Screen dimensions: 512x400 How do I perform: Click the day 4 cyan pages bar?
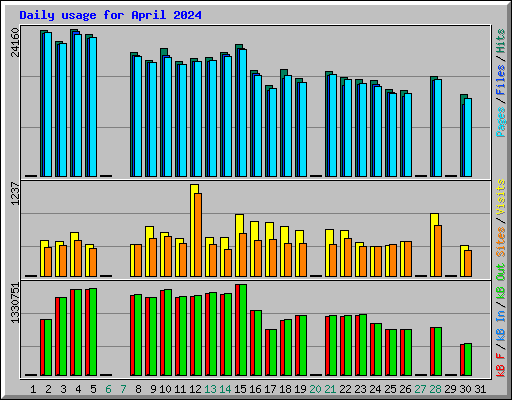[78, 105]
